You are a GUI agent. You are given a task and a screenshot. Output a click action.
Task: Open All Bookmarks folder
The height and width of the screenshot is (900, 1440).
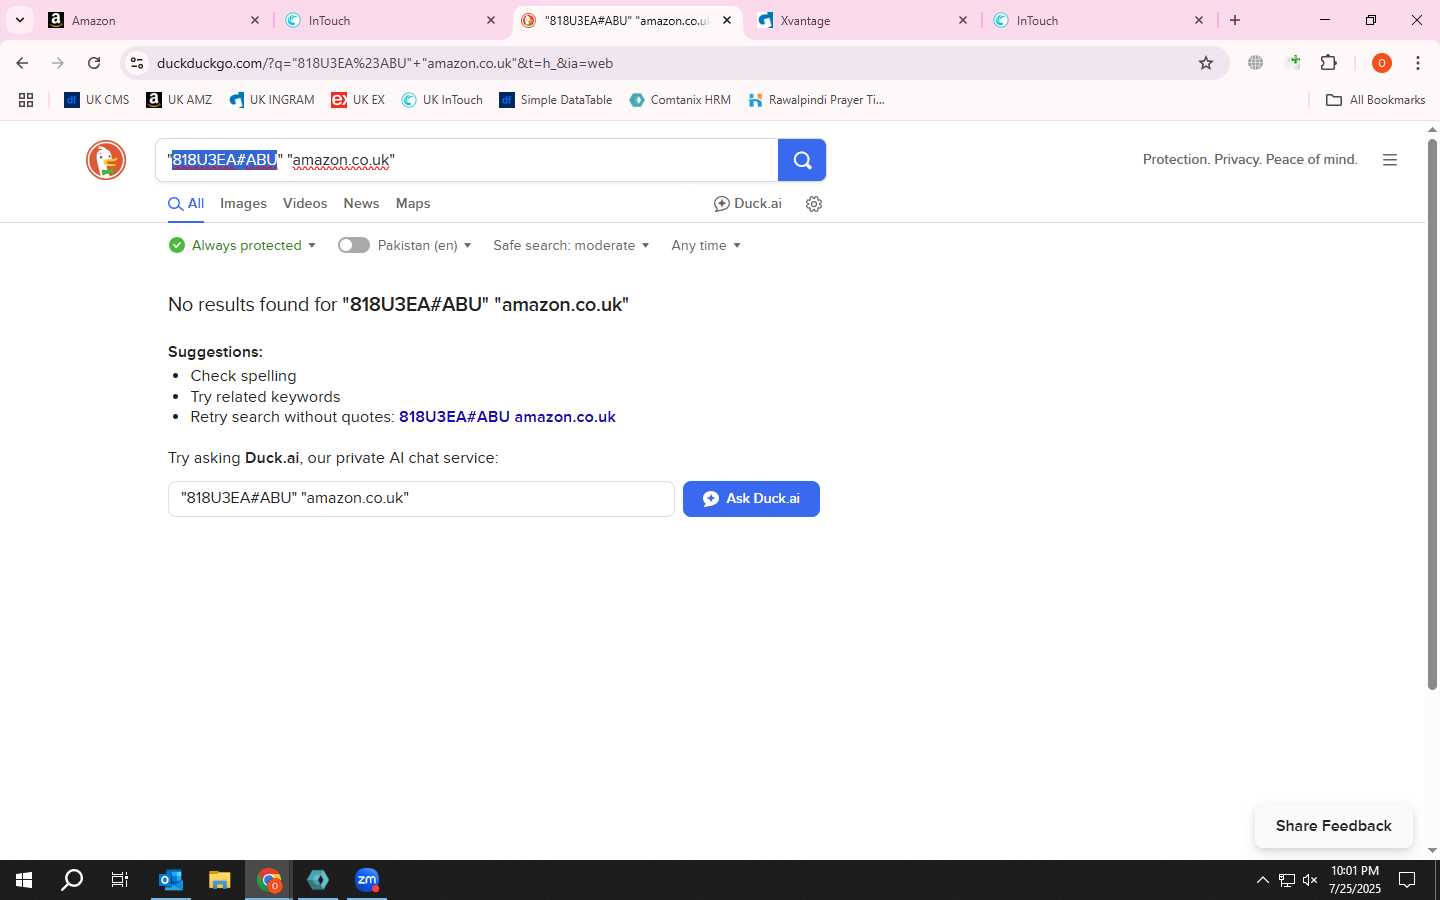click(1376, 100)
